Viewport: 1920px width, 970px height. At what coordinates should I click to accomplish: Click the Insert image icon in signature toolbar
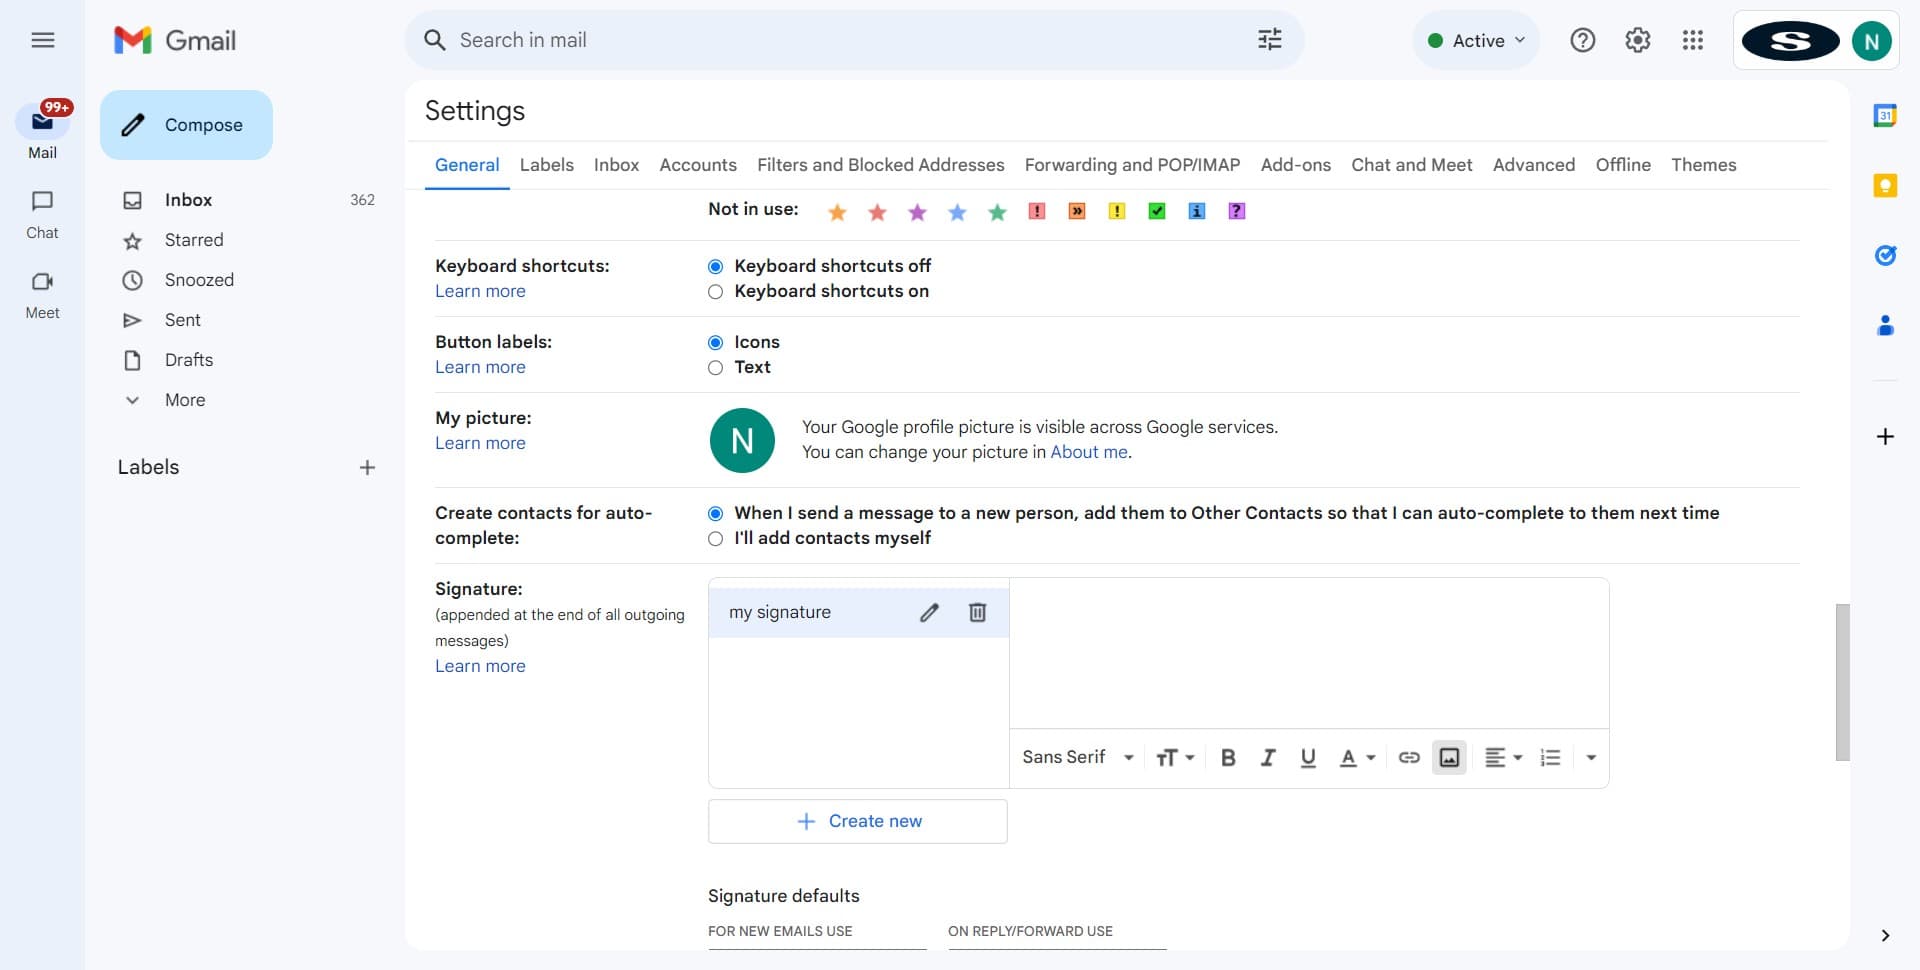[1449, 758]
